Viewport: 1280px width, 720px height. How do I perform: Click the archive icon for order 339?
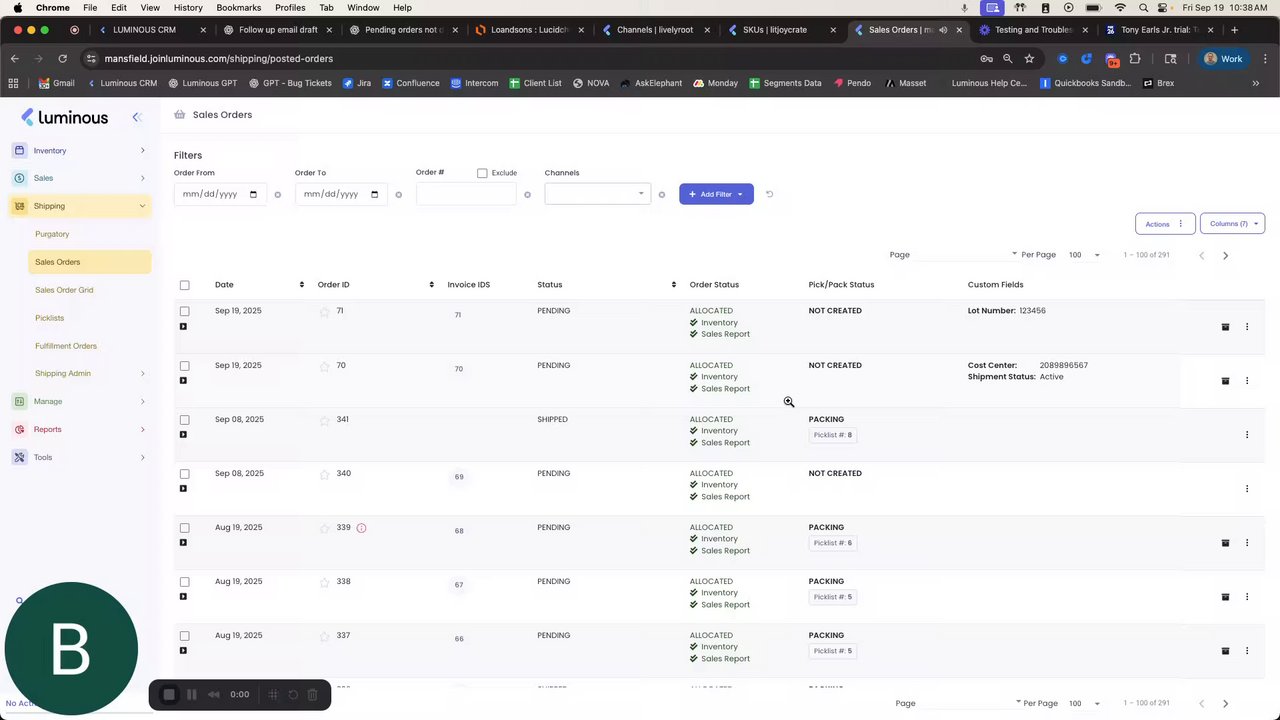pyautogui.click(x=1225, y=543)
